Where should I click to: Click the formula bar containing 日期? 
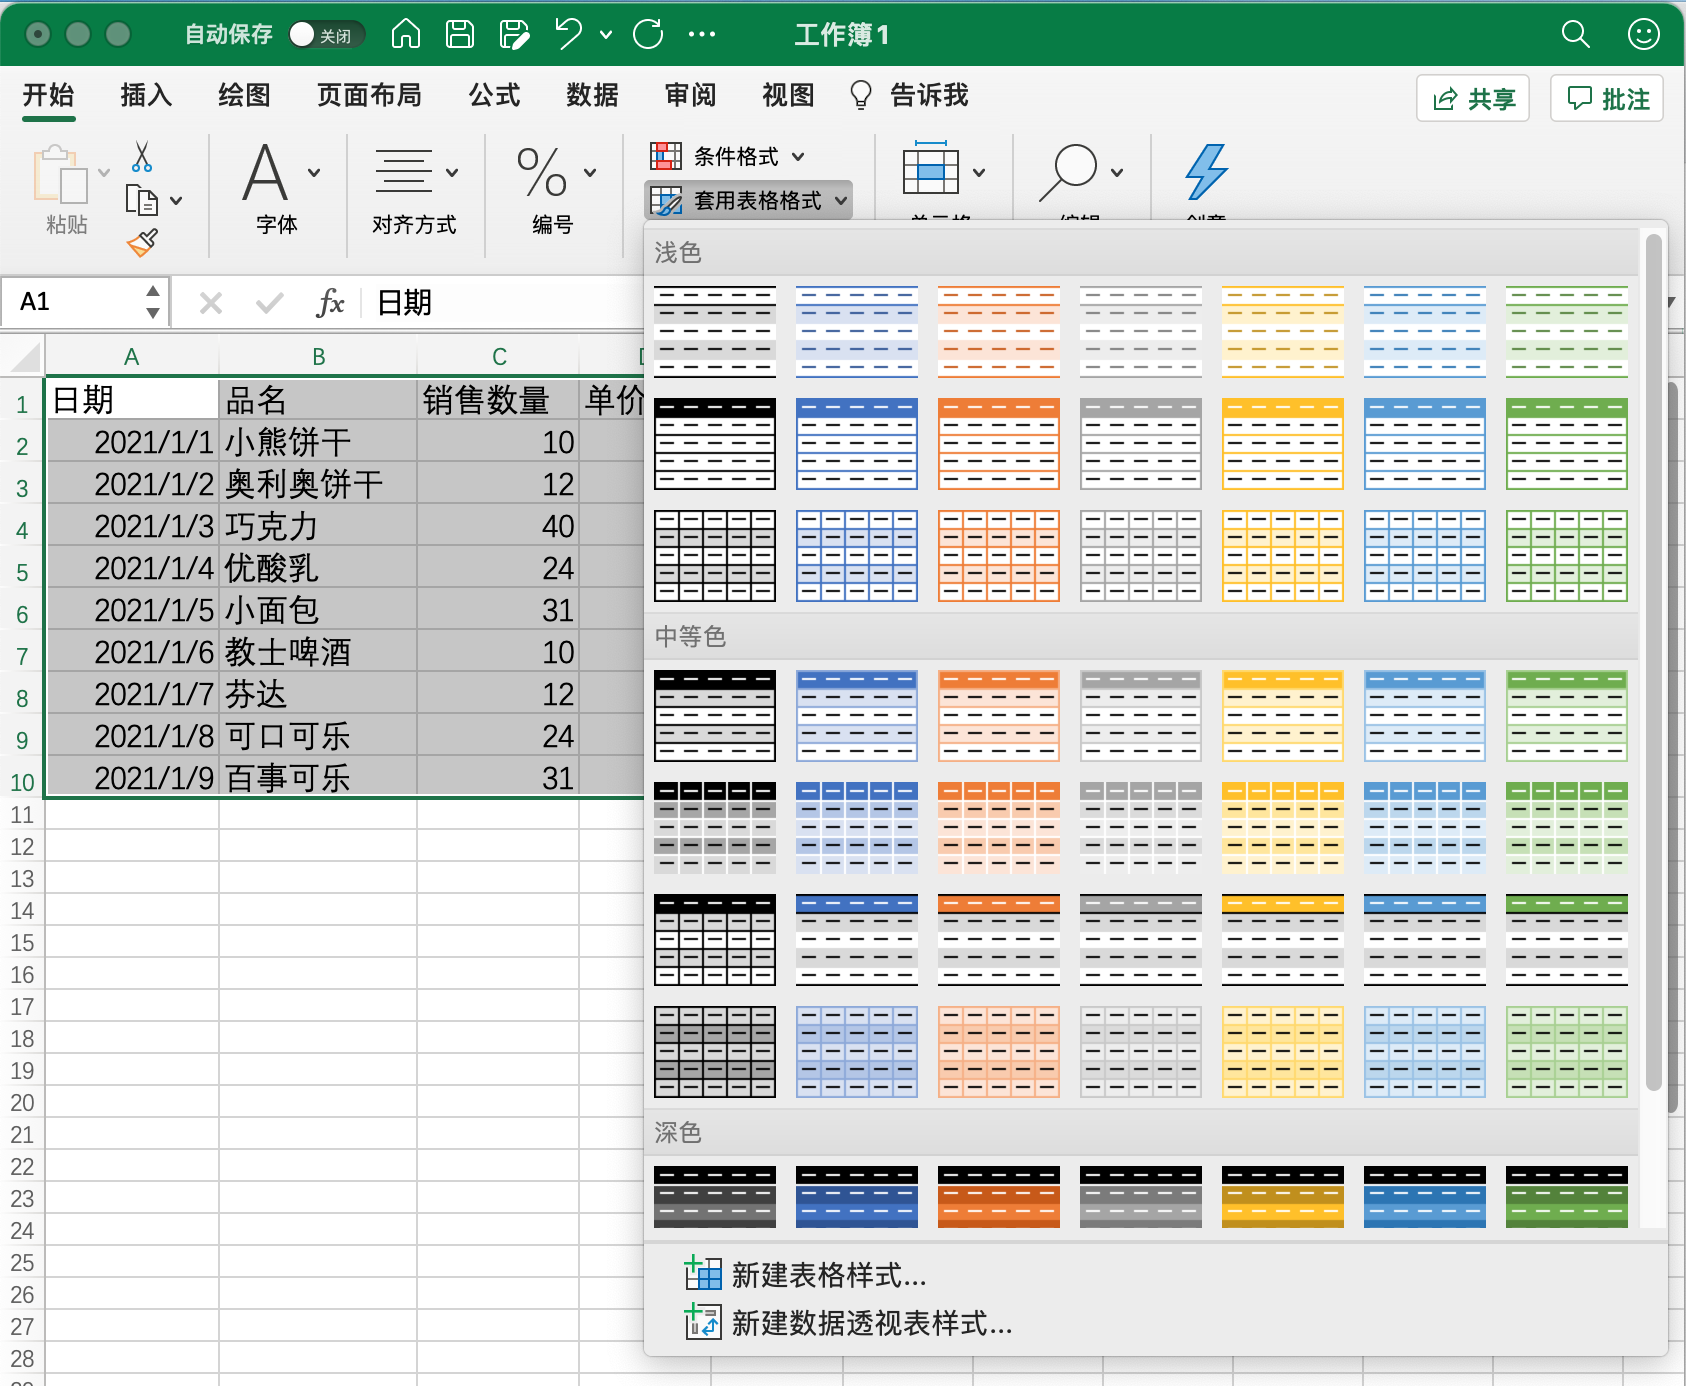tap(505, 302)
